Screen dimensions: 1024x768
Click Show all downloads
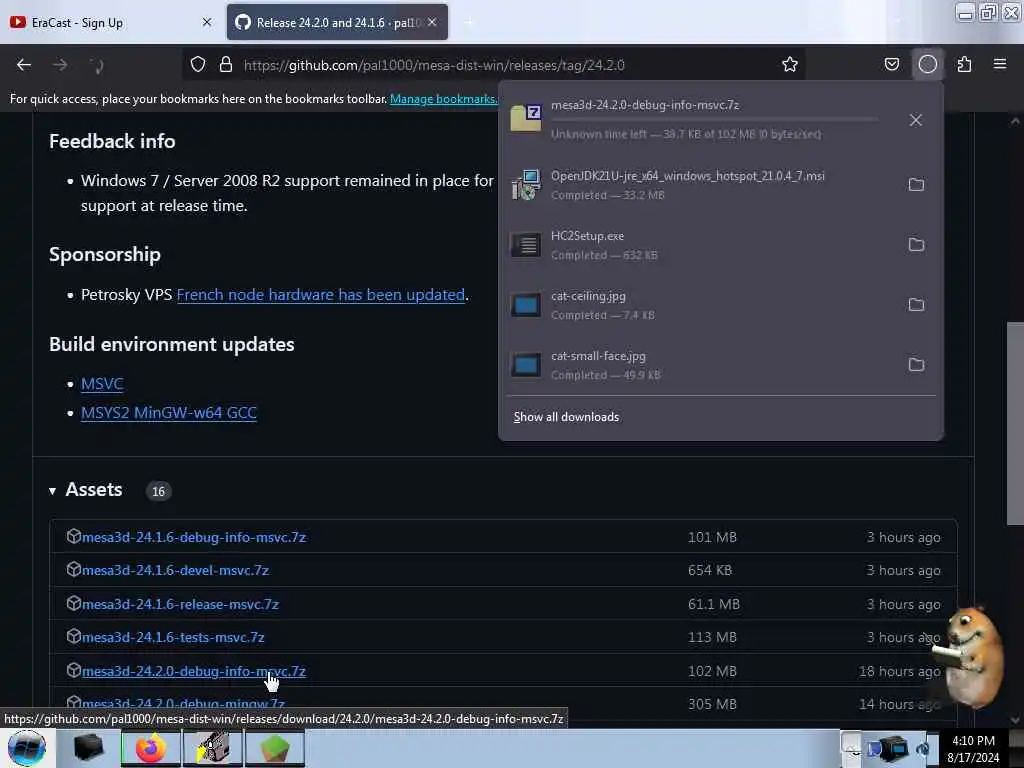(566, 417)
